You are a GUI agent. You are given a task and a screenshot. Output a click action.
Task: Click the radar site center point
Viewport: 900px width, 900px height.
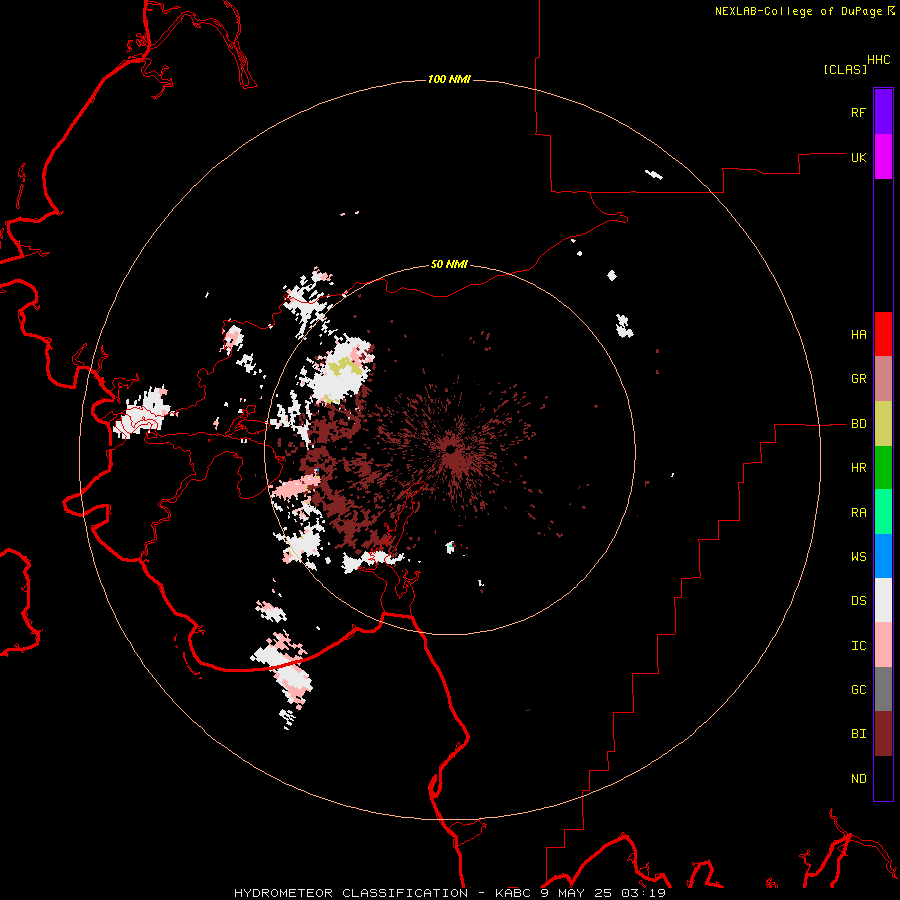pyautogui.click(x=451, y=449)
